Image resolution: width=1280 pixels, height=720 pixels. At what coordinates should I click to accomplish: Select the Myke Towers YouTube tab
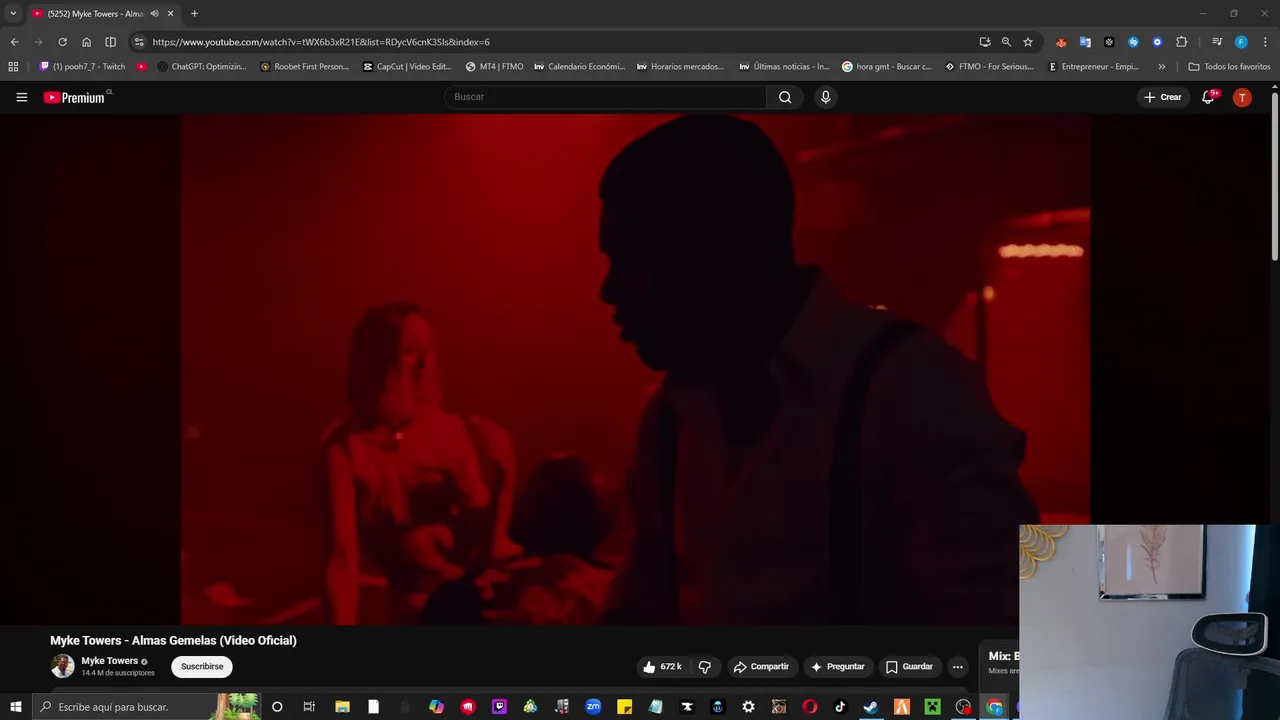[x=95, y=14]
